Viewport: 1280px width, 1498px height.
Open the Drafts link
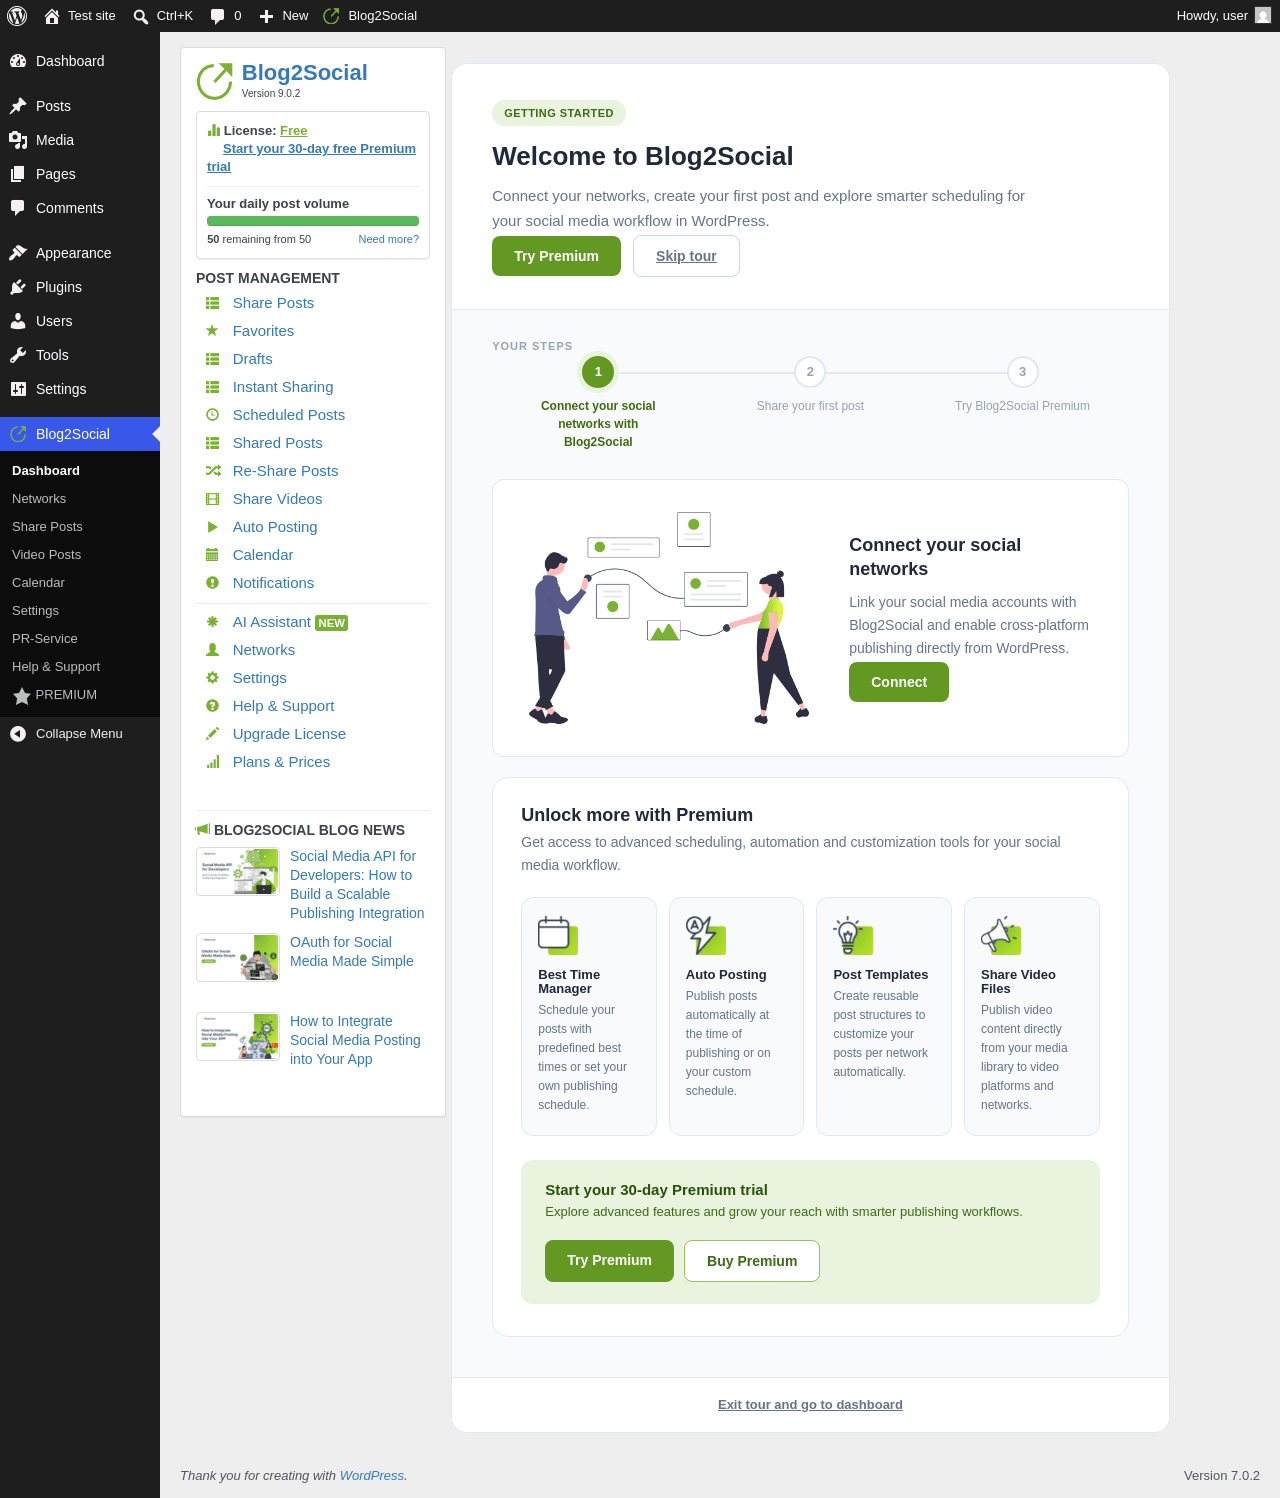click(x=252, y=359)
